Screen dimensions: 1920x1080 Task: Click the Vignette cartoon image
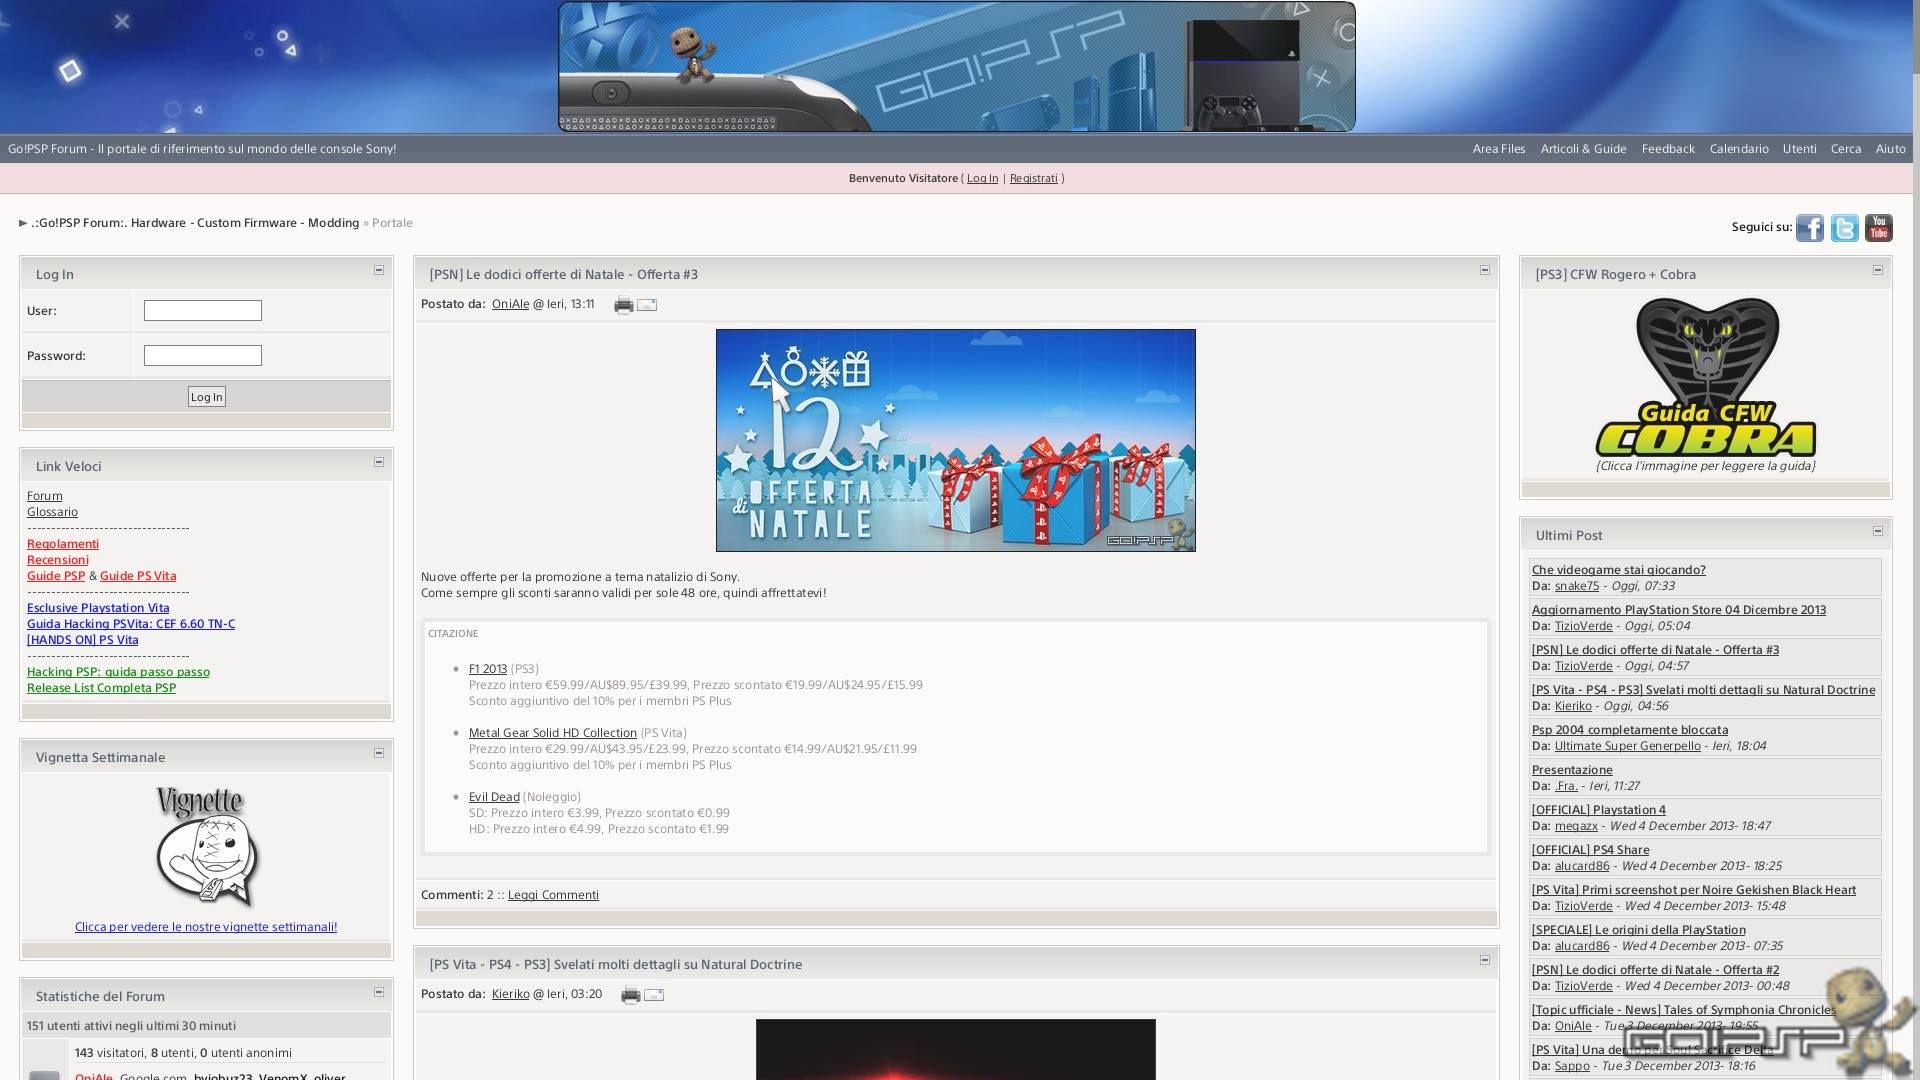click(x=207, y=847)
